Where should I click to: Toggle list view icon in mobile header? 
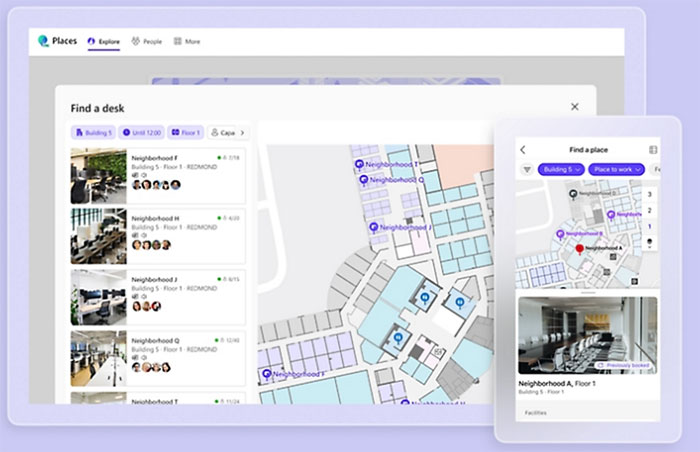click(653, 150)
